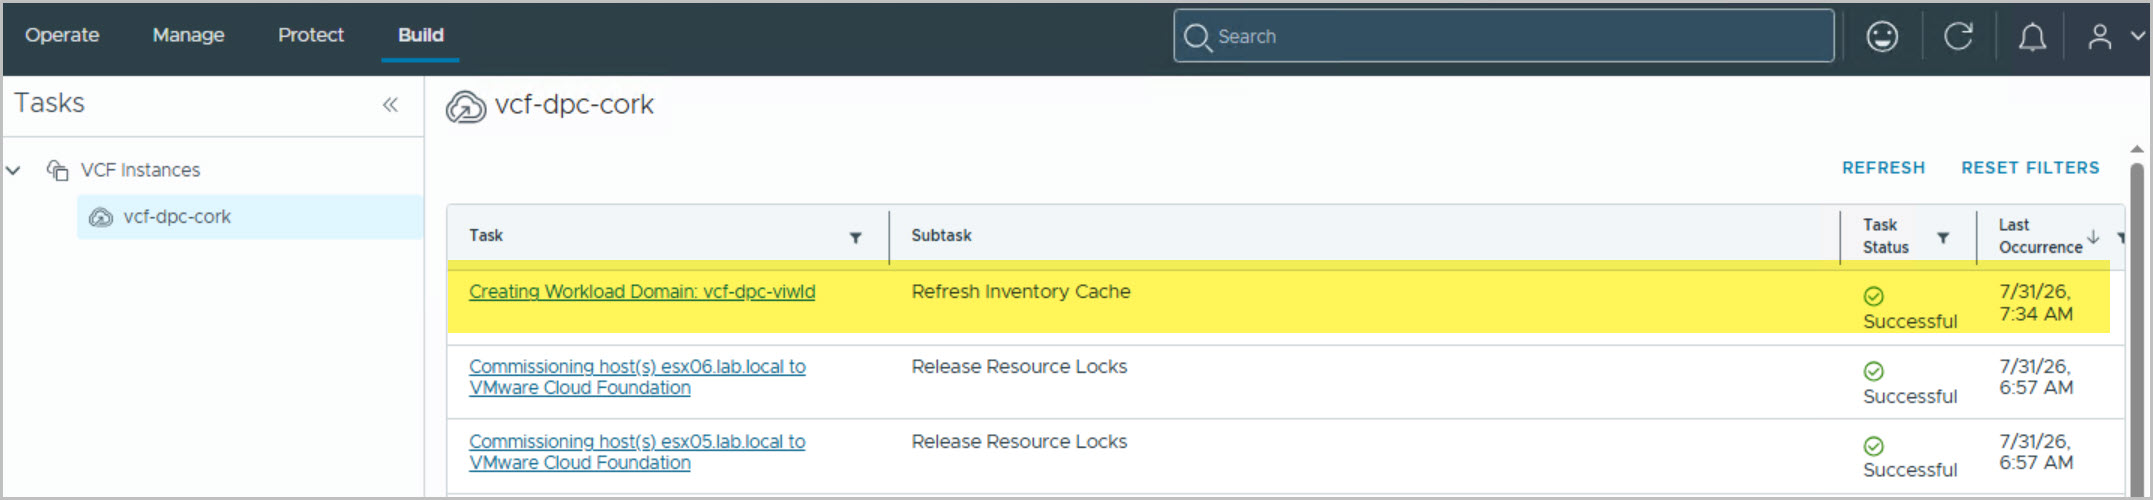Collapse the VCF Instances tree node
Viewport: 2153px width, 500px height.
pyautogui.click(x=14, y=170)
